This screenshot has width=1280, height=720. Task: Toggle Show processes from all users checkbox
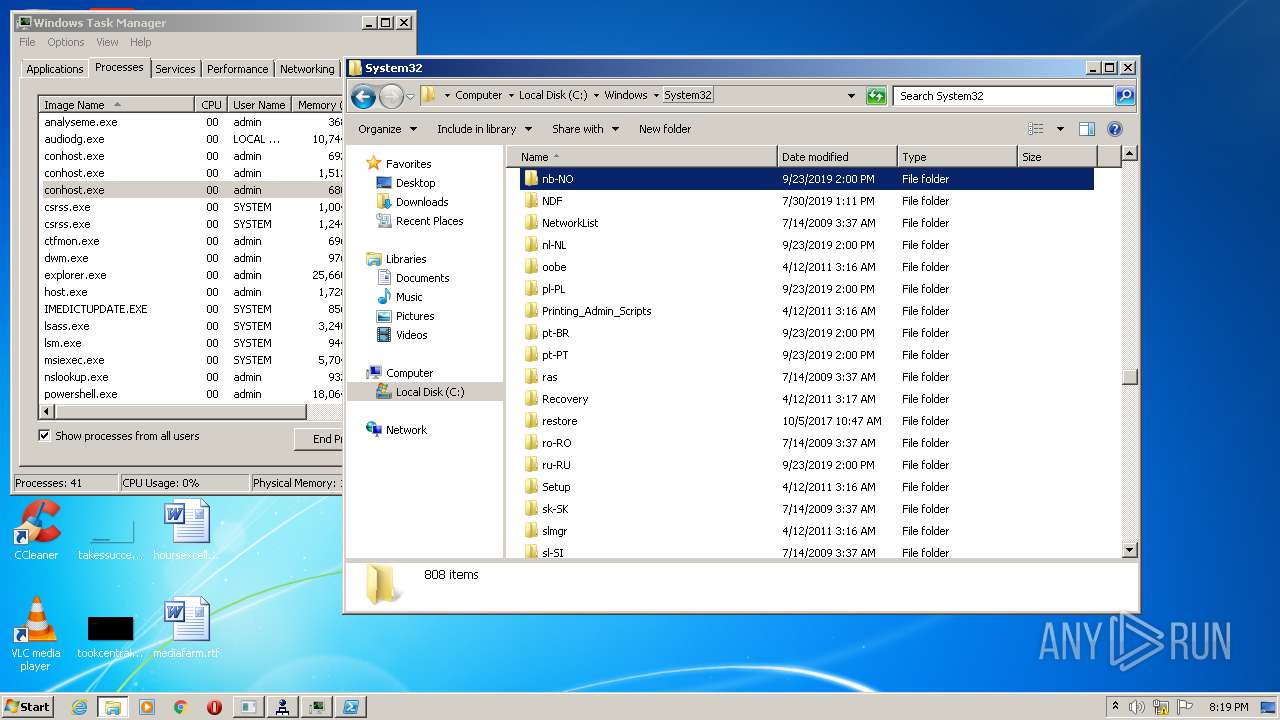coord(44,436)
